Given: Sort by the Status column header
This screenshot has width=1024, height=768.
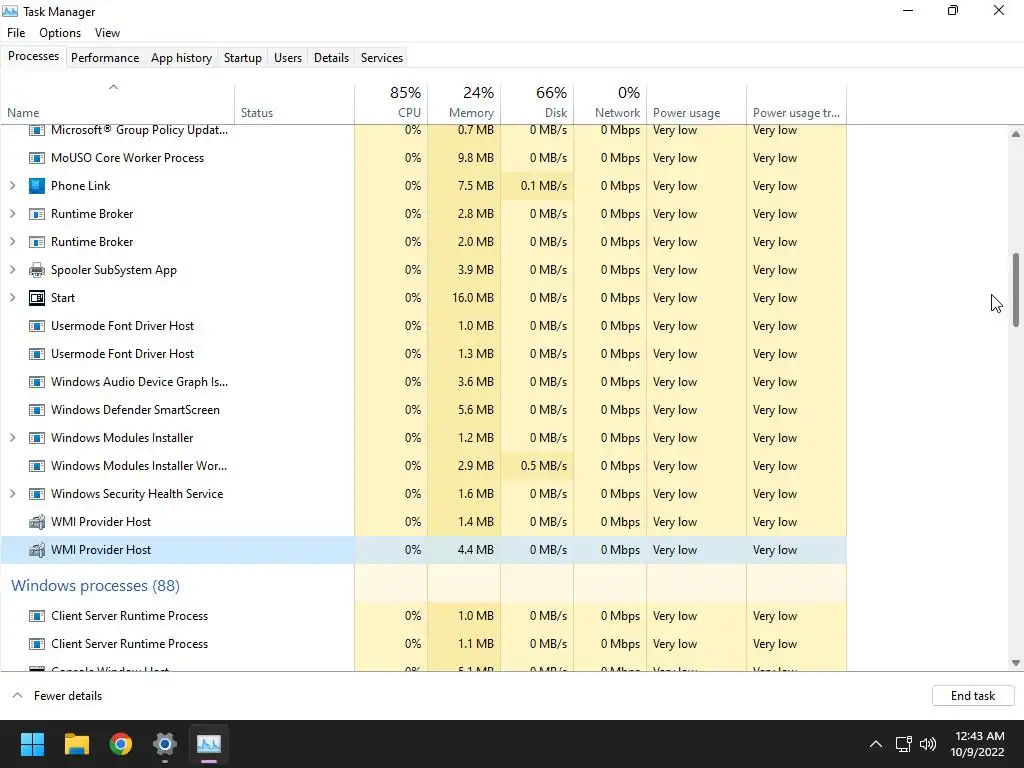Looking at the screenshot, I should click(295, 104).
